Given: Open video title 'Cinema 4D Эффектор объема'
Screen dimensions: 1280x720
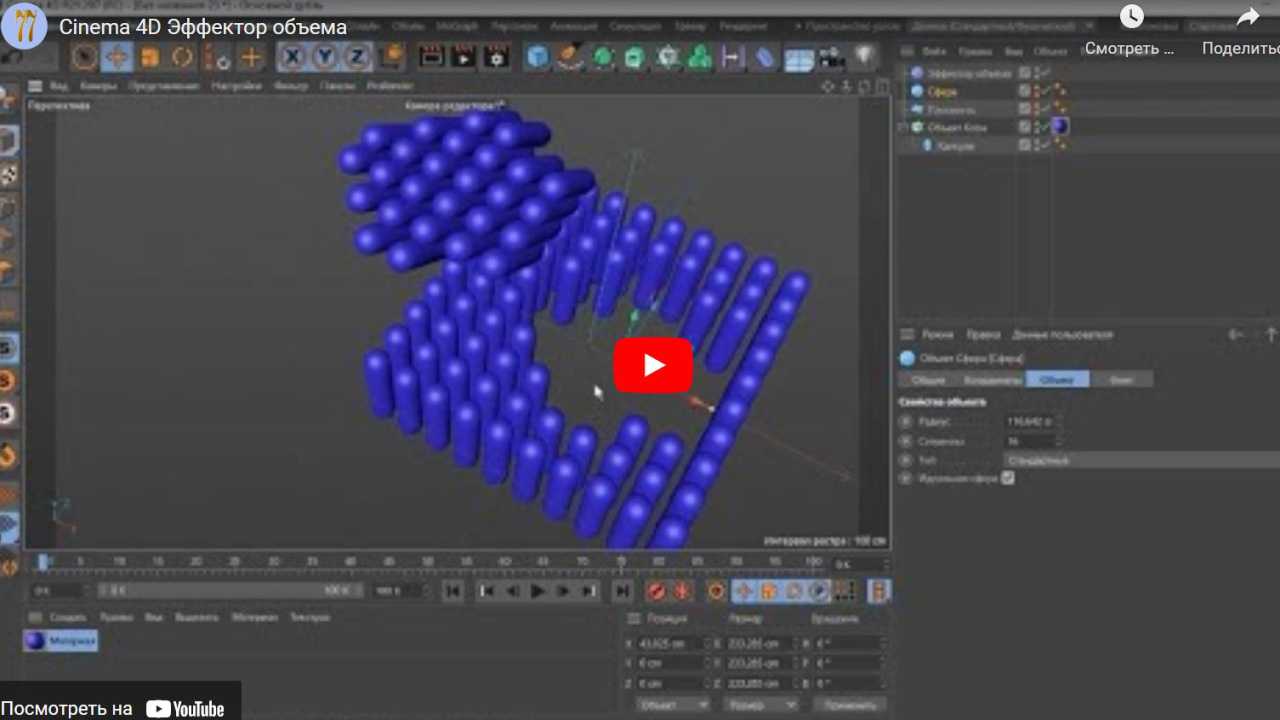Looking at the screenshot, I should click(x=203, y=27).
